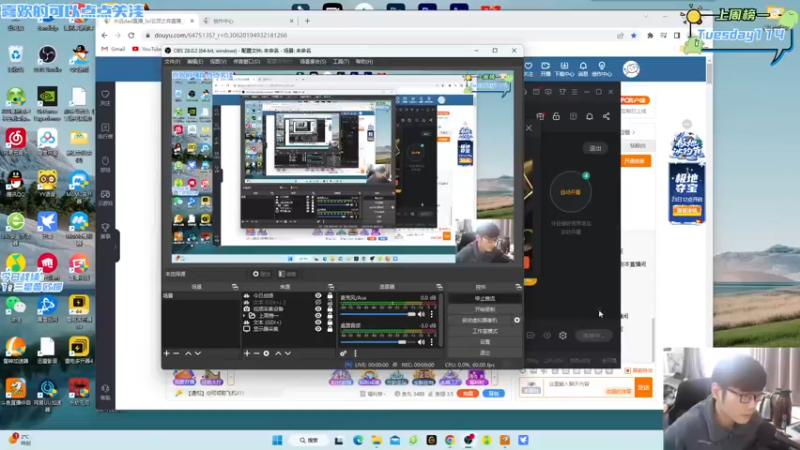
Task: Pop out the Controls dock using its header icon
Action: [x=518, y=287]
